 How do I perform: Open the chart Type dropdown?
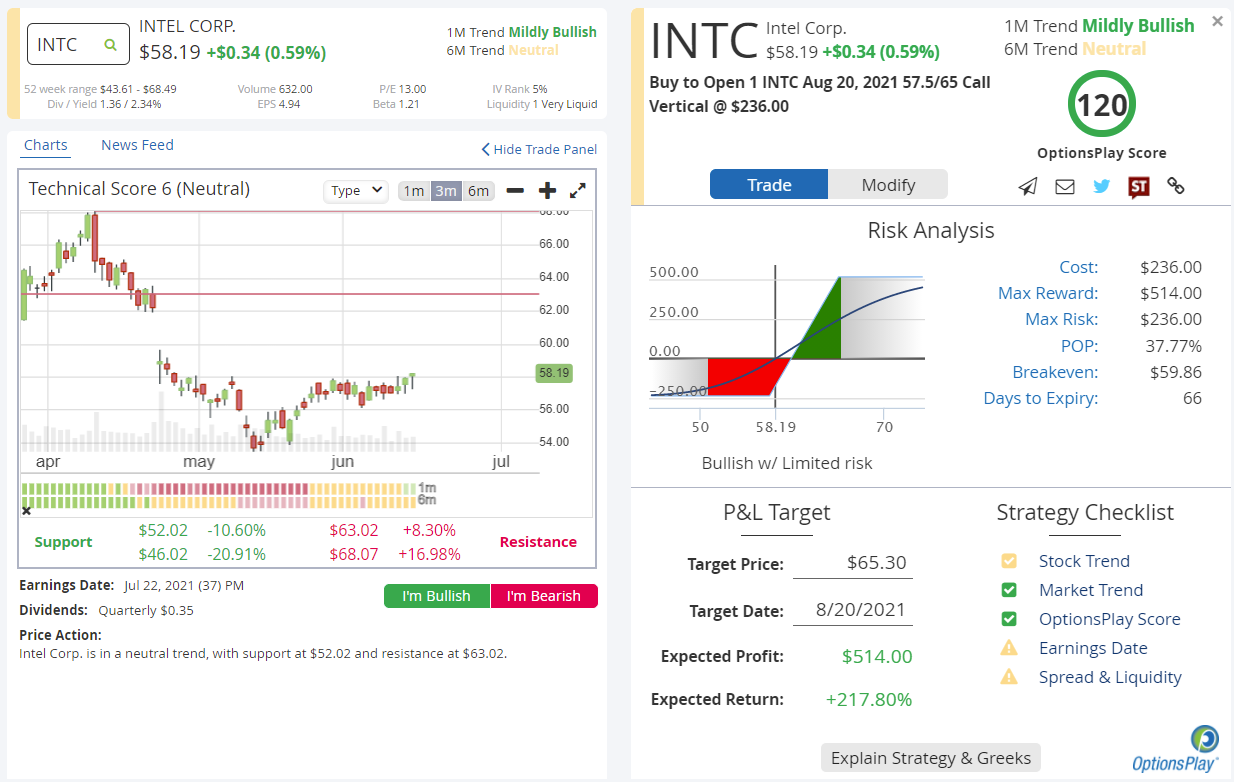pyautogui.click(x=356, y=190)
